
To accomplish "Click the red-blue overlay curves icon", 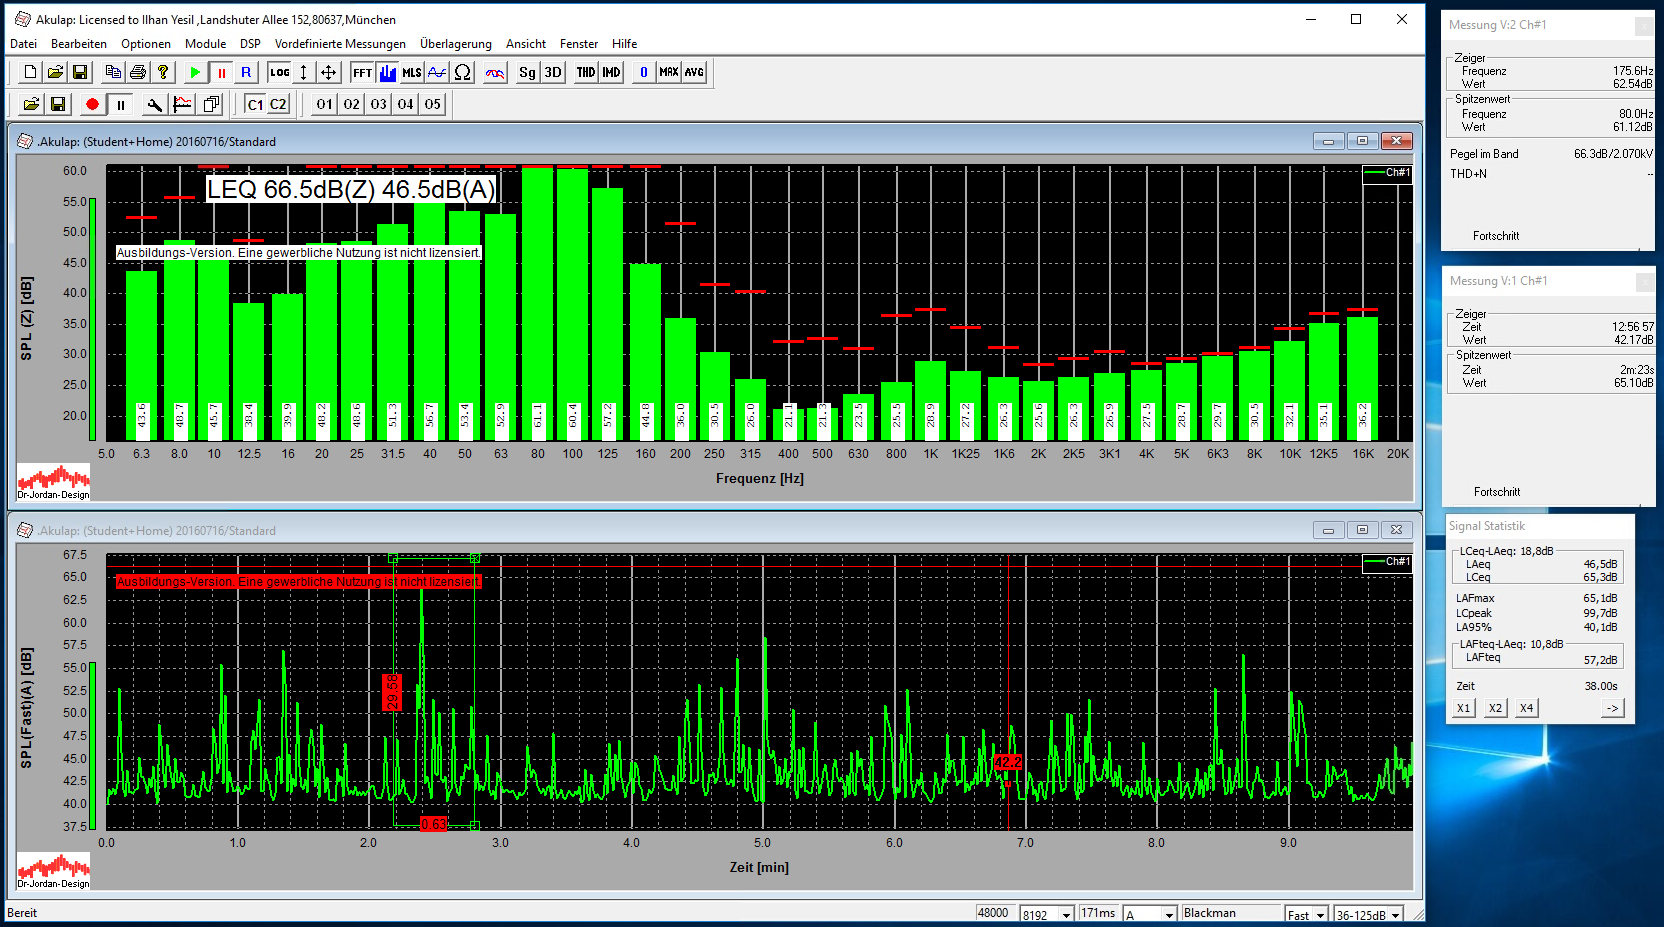I will [495, 72].
